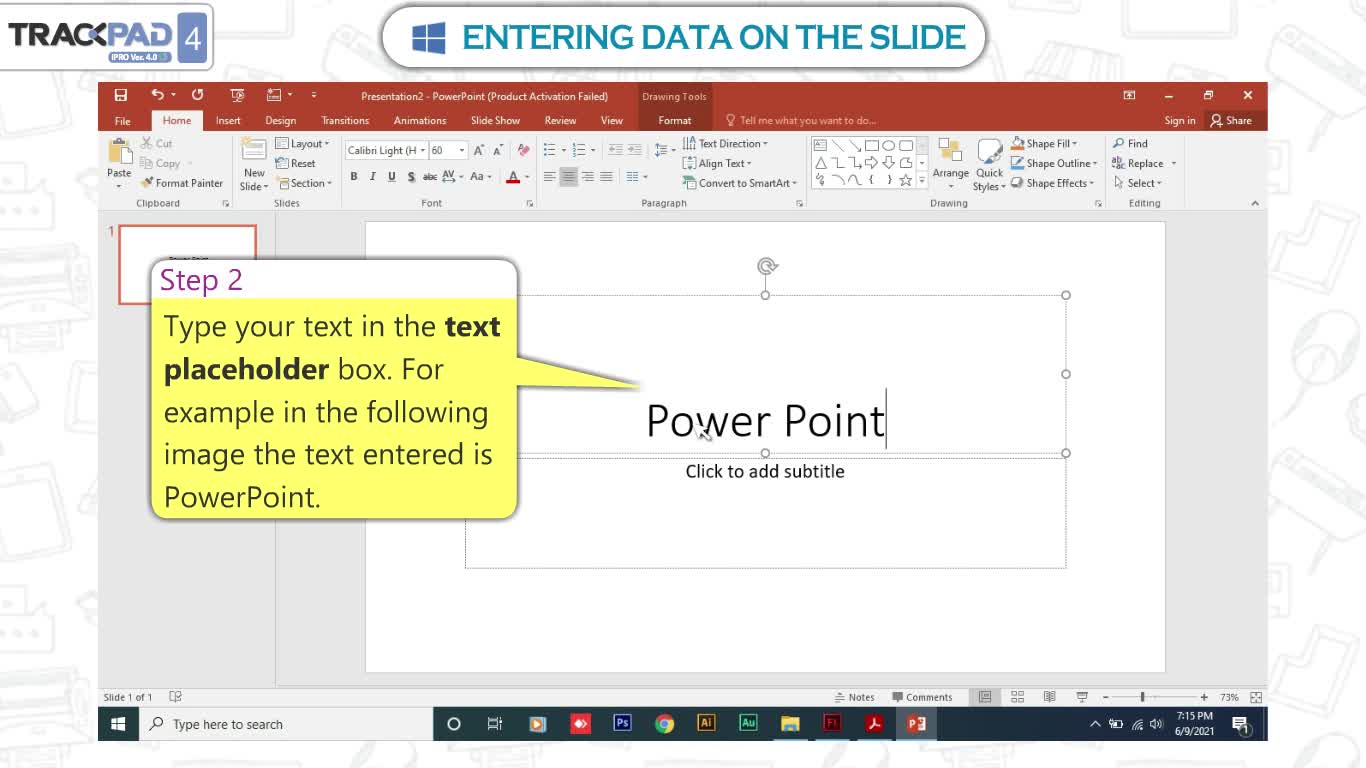1366x768 pixels.
Task: Expand the Shape Fill dropdown
Action: coord(1044,143)
